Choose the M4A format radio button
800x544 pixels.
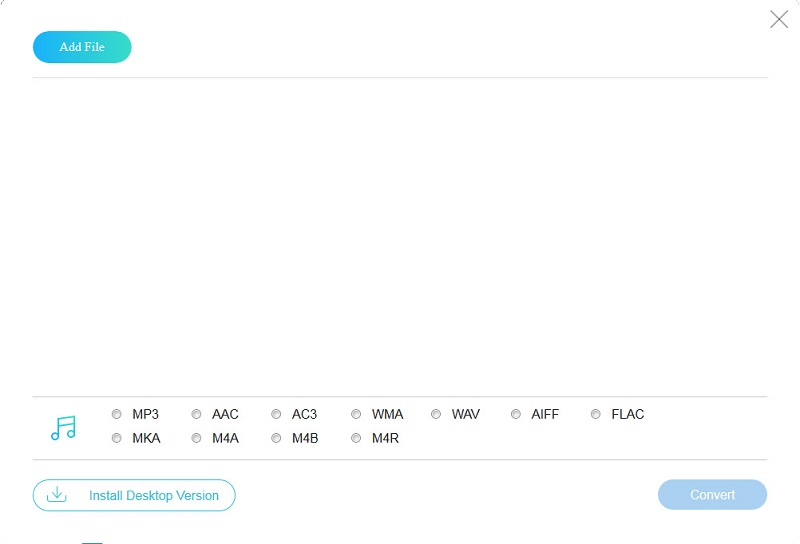tap(197, 438)
